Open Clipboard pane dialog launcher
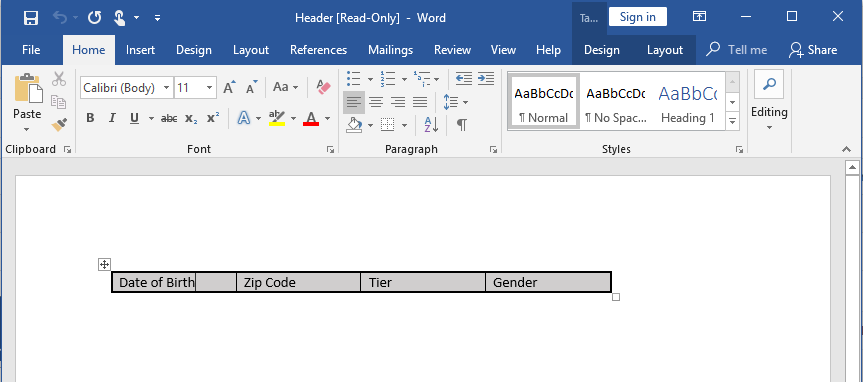 (x=67, y=149)
